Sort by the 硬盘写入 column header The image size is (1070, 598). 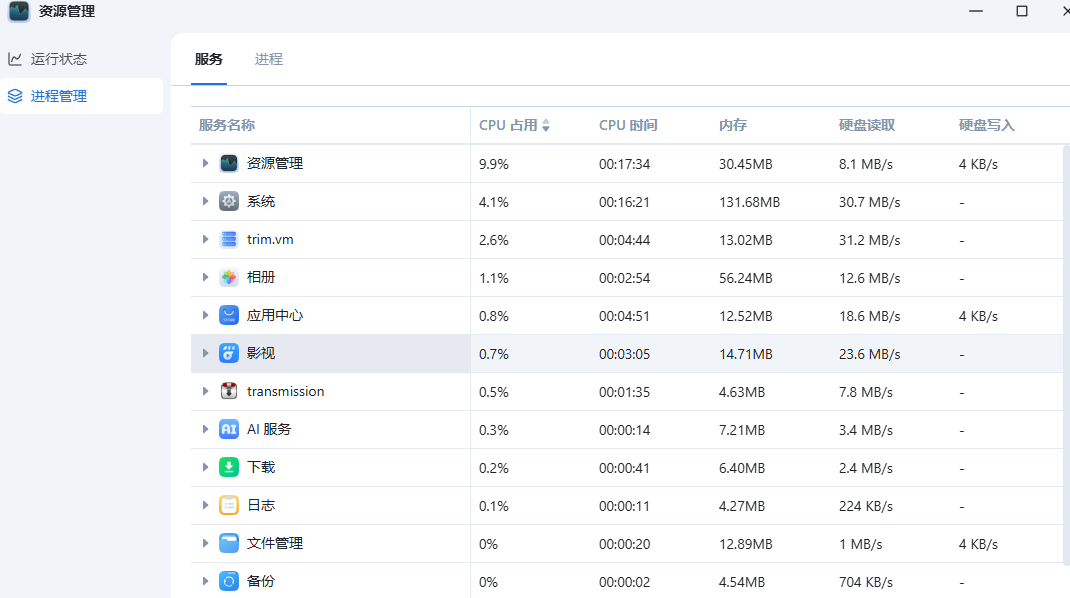pyautogui.click(x=987, y=125)
